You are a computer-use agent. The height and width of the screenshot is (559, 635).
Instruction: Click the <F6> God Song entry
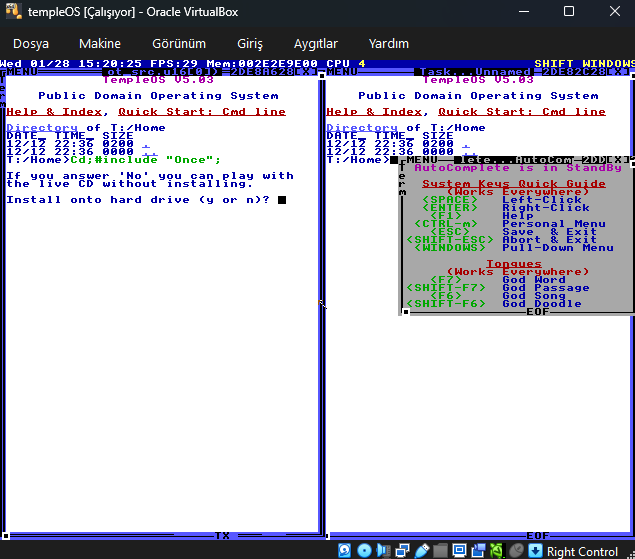[498, 296]
